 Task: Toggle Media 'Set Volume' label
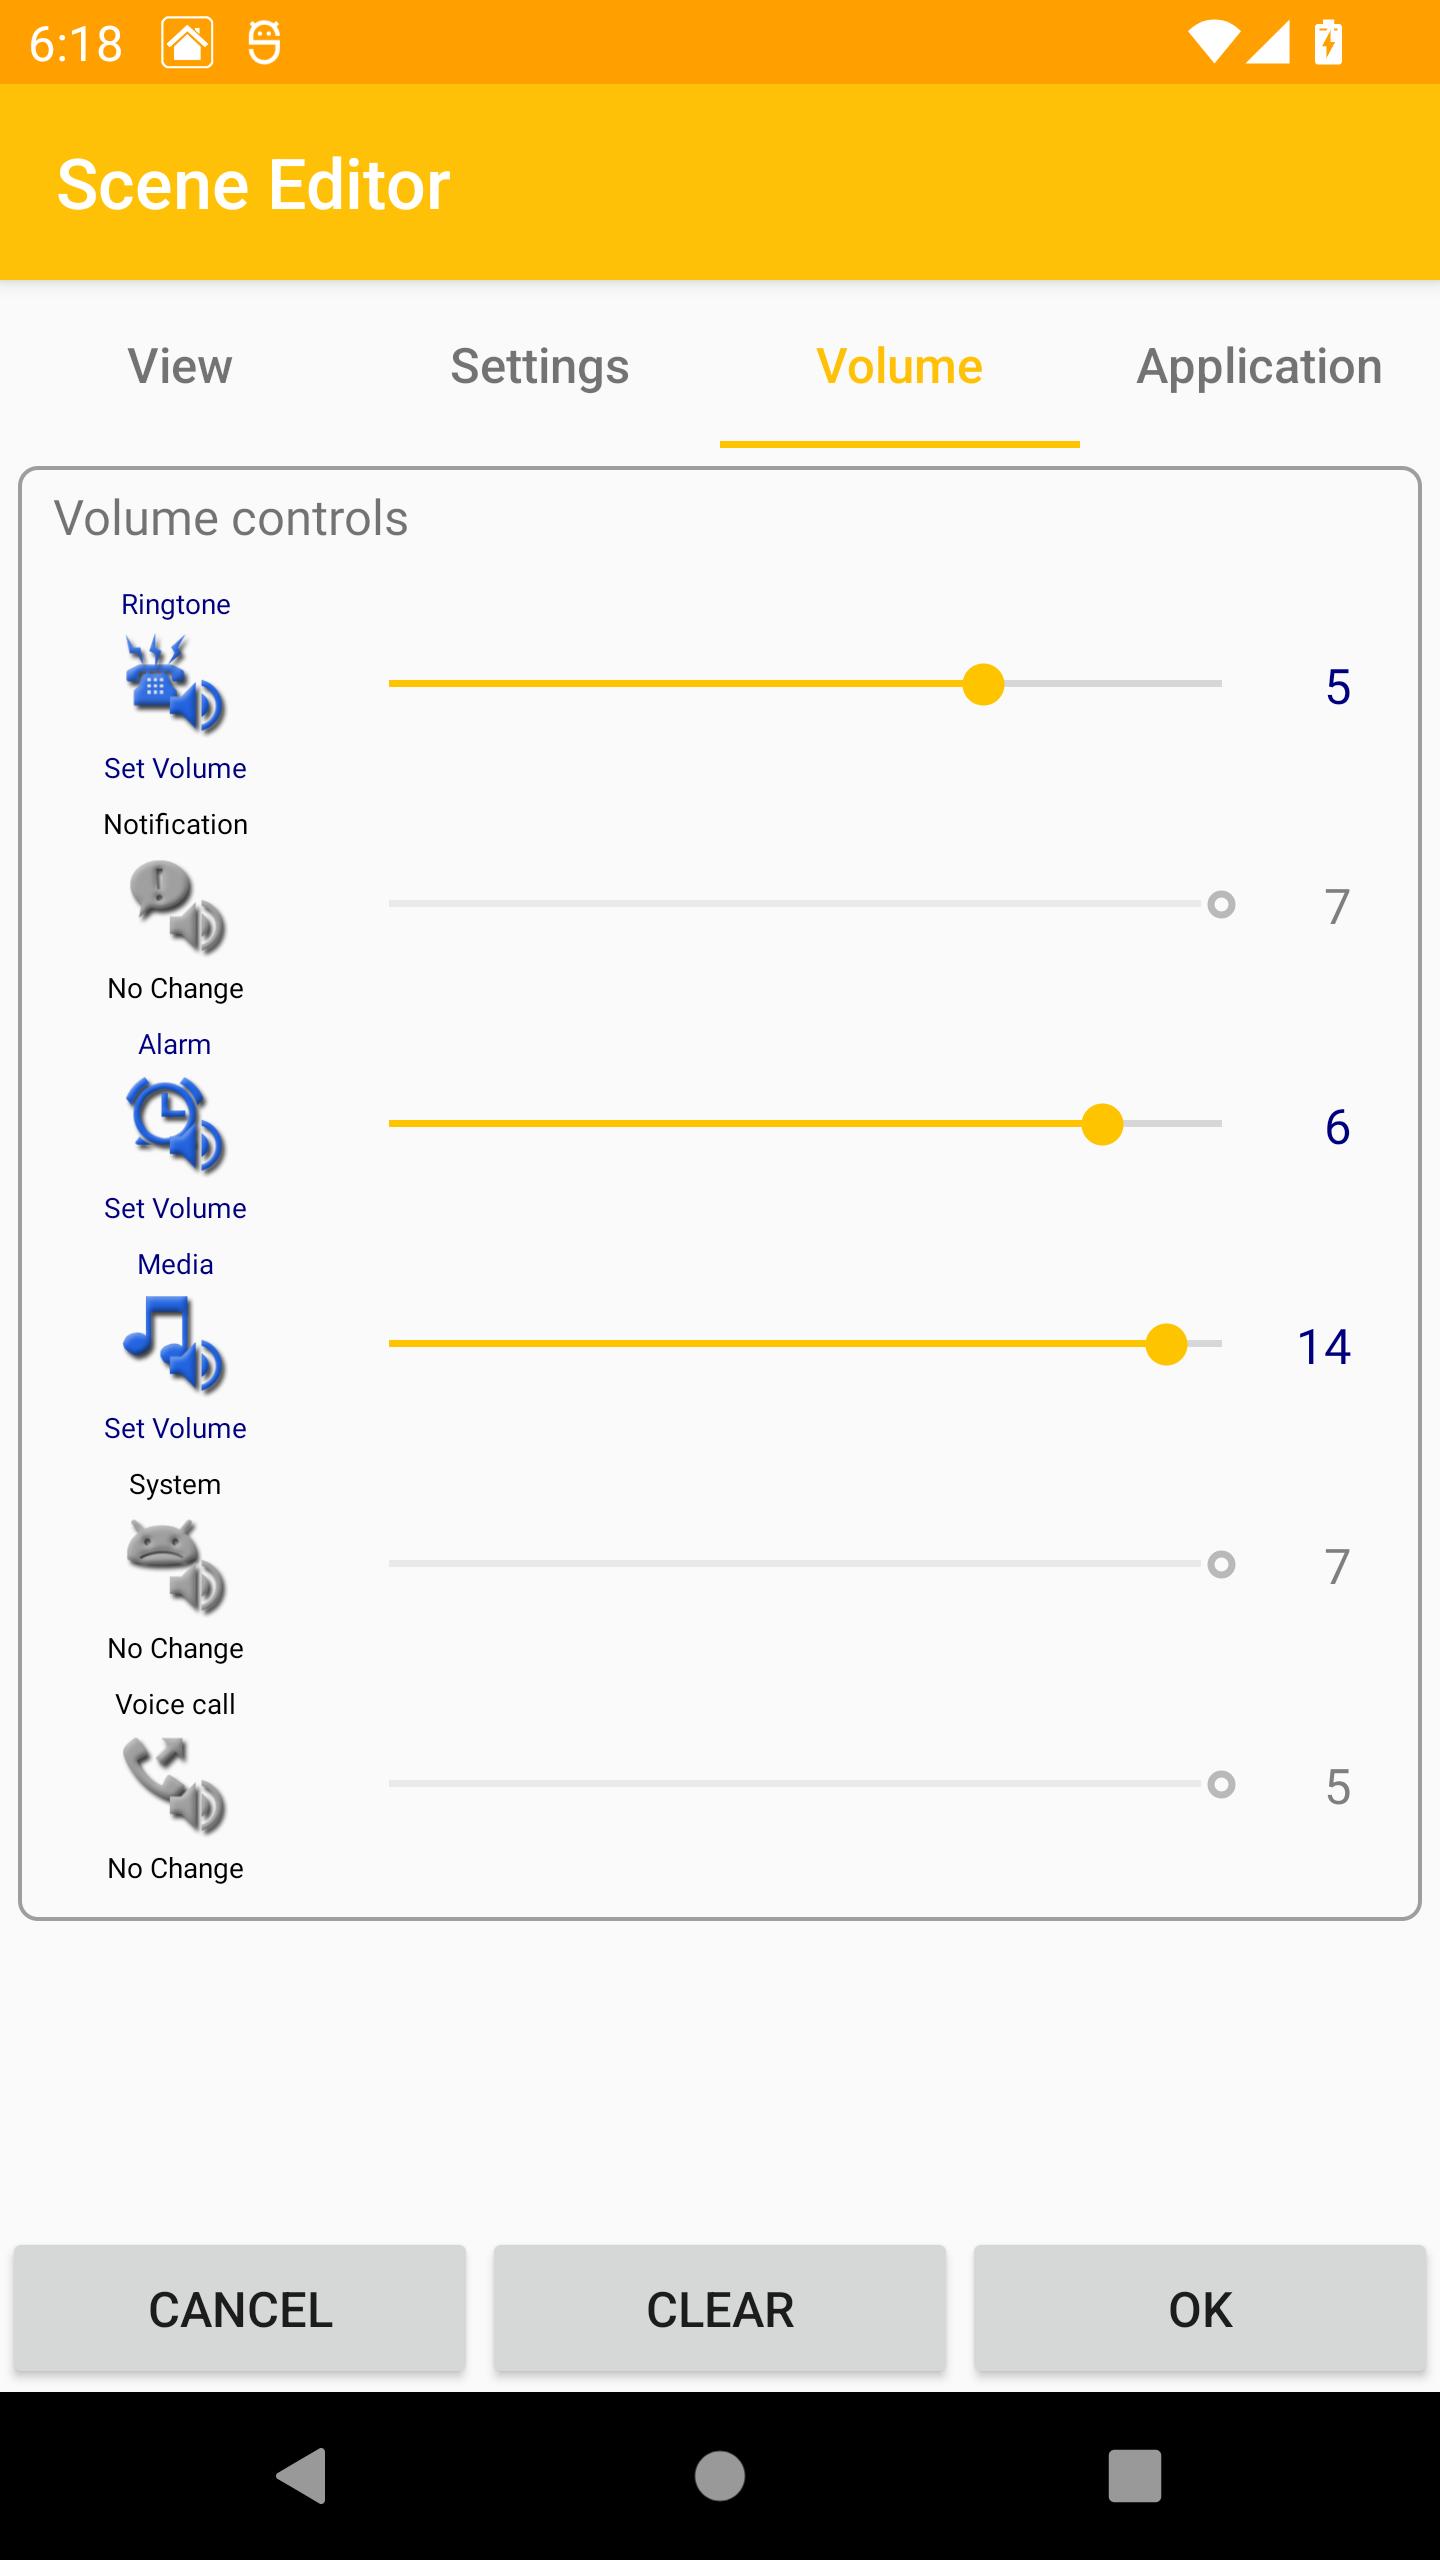[175, 1428]
